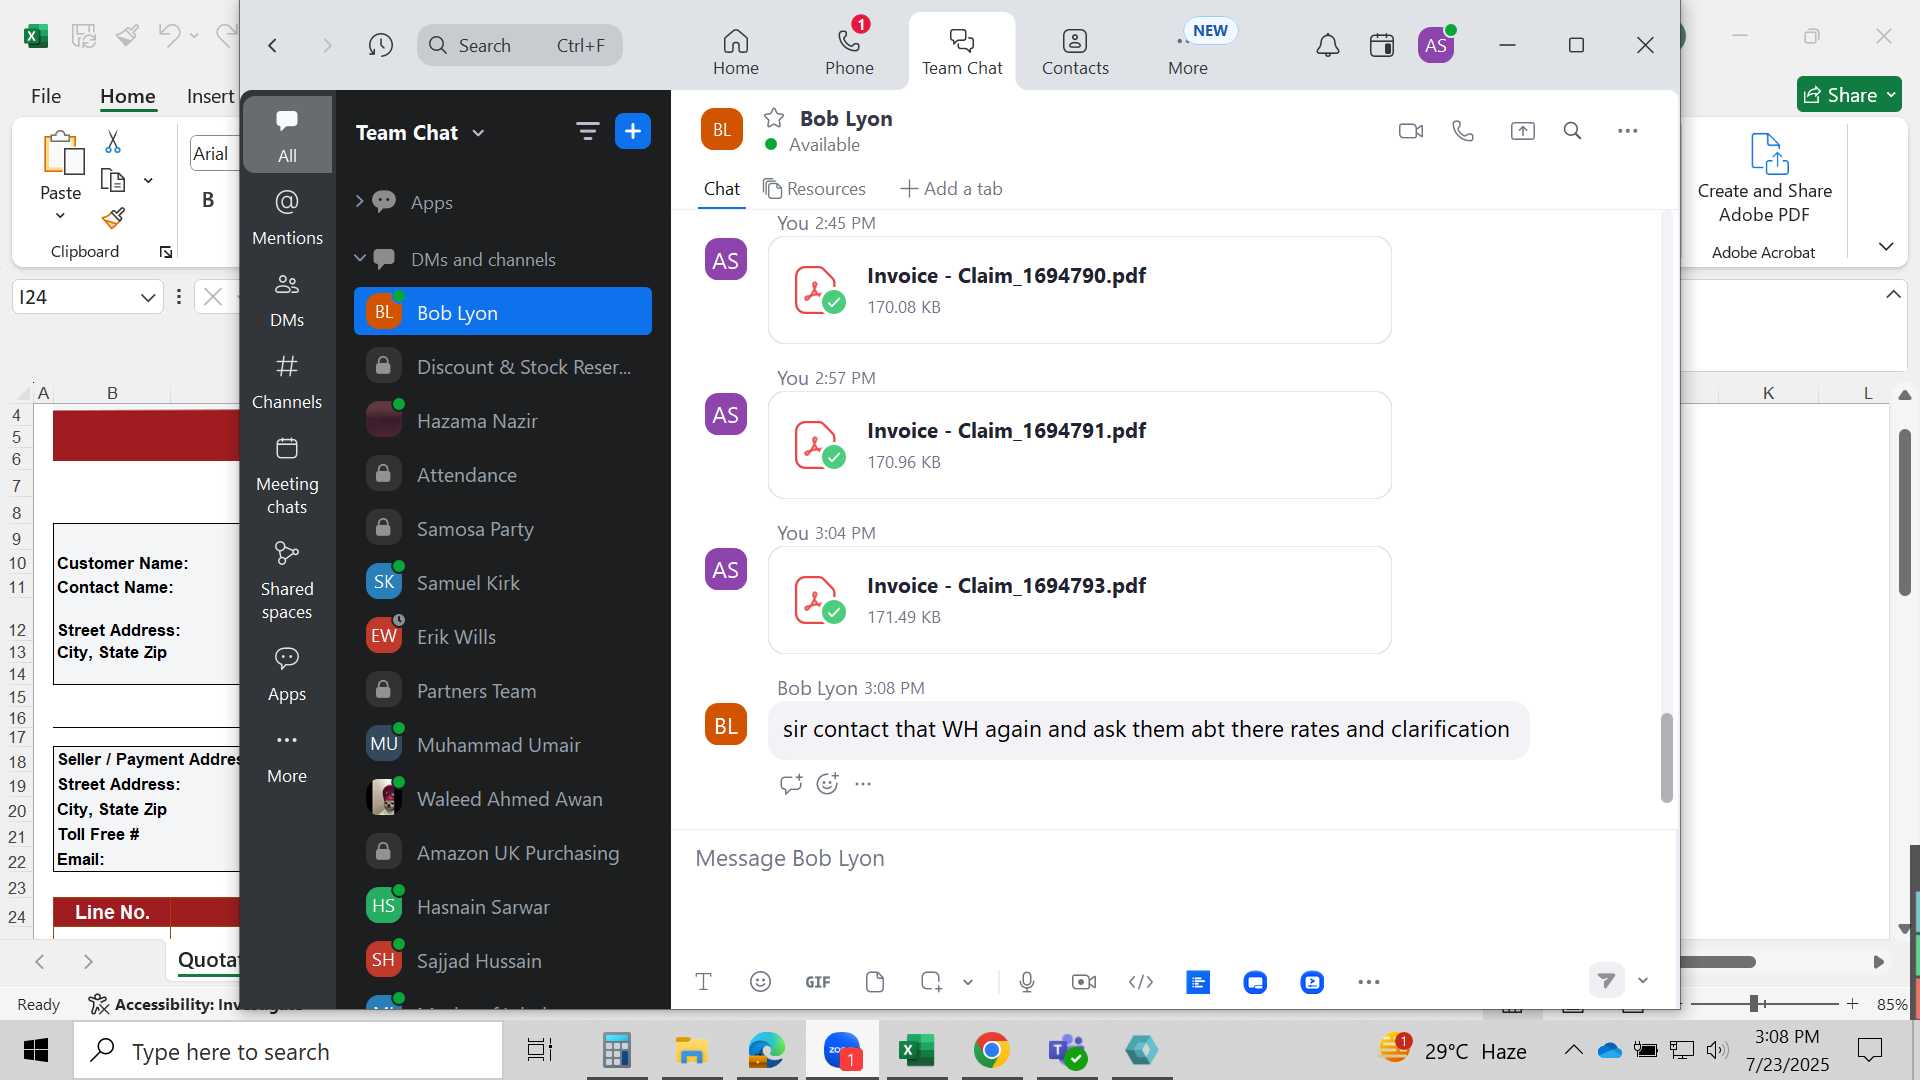The height and width of the screenshot is (1080, 1920).
Task: Open the More tab with NEW badge
Action: 1188,51
